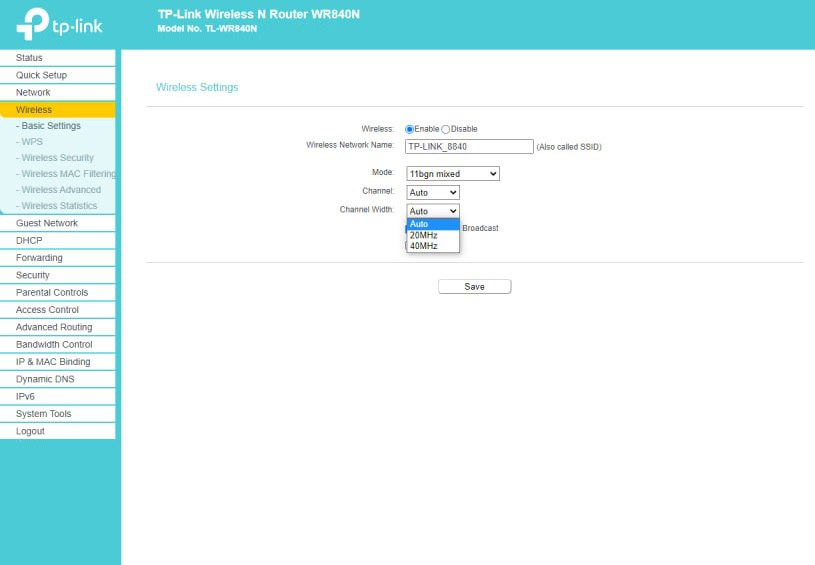Choose 20MHz channel width option
This screenshot has width=815, height=565.
[x=433, y=235]
